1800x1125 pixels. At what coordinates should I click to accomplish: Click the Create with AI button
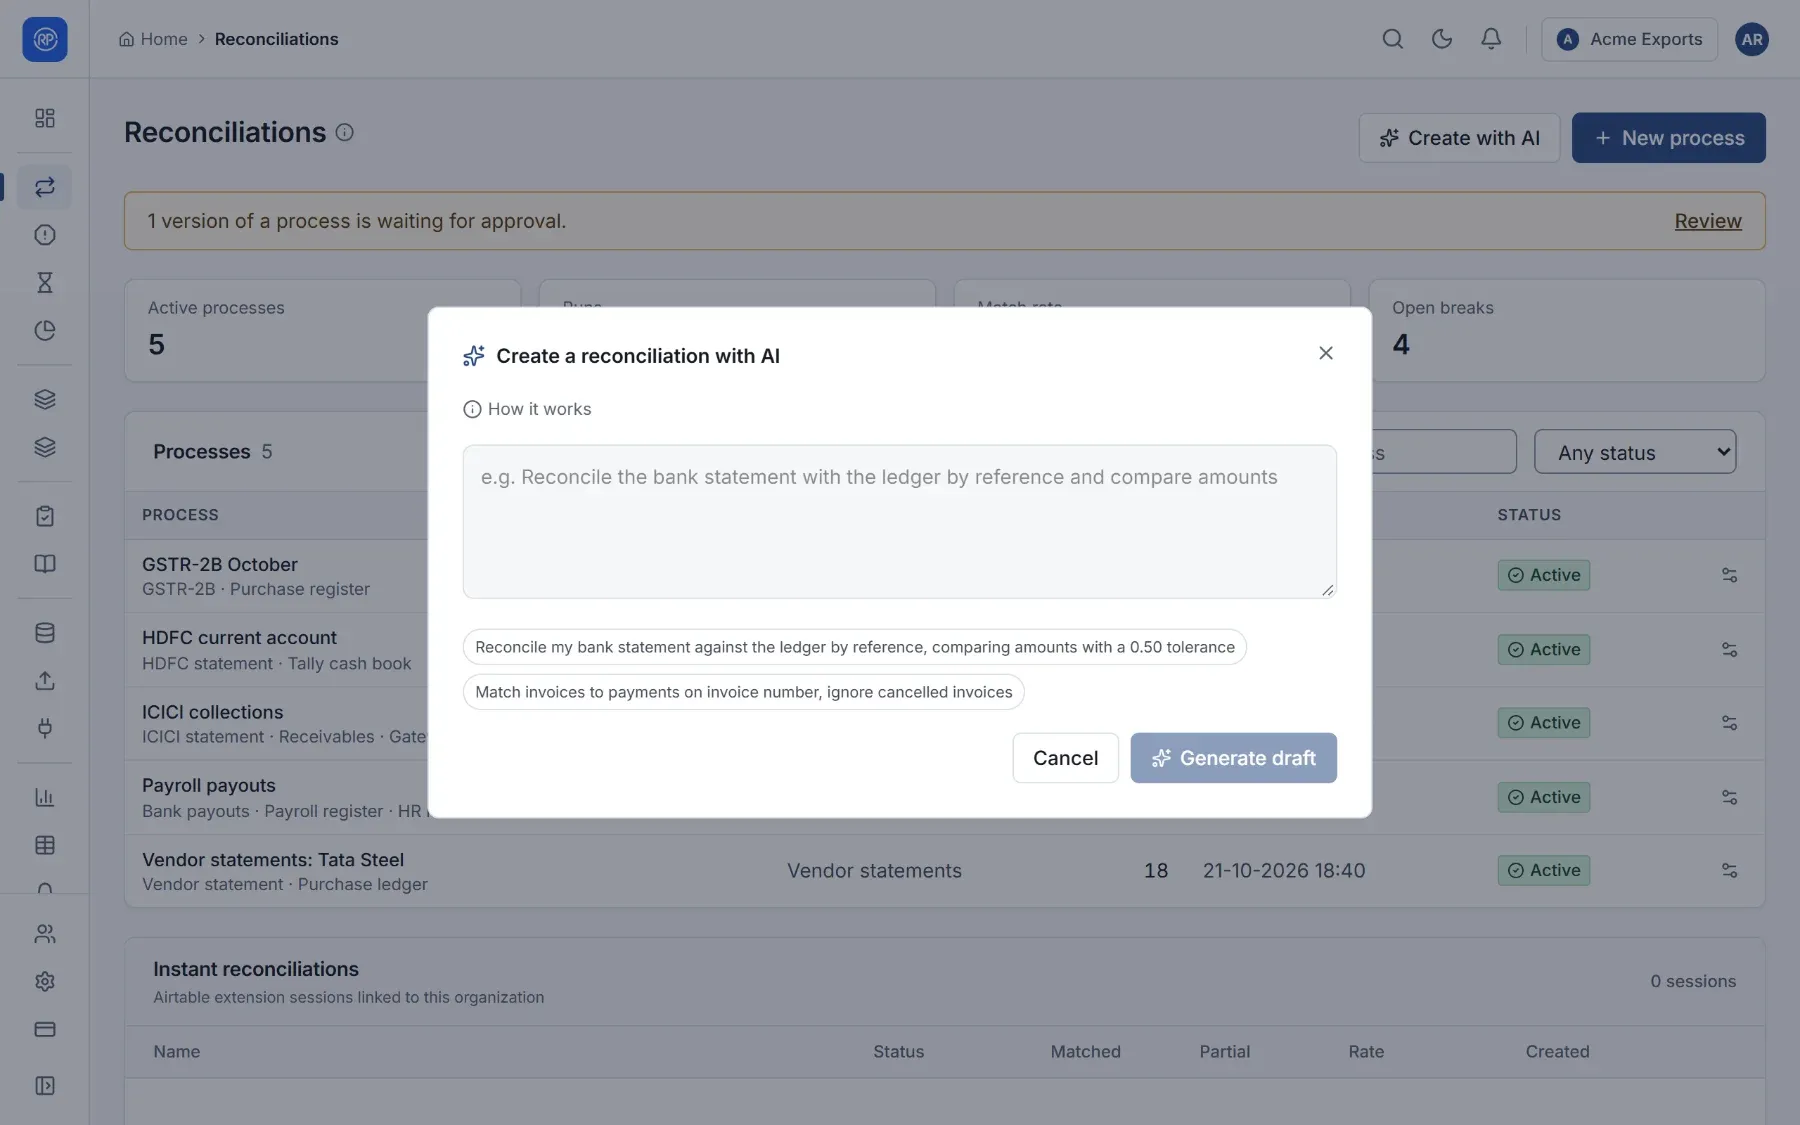pyautogui.click(x=1459, y=138)
